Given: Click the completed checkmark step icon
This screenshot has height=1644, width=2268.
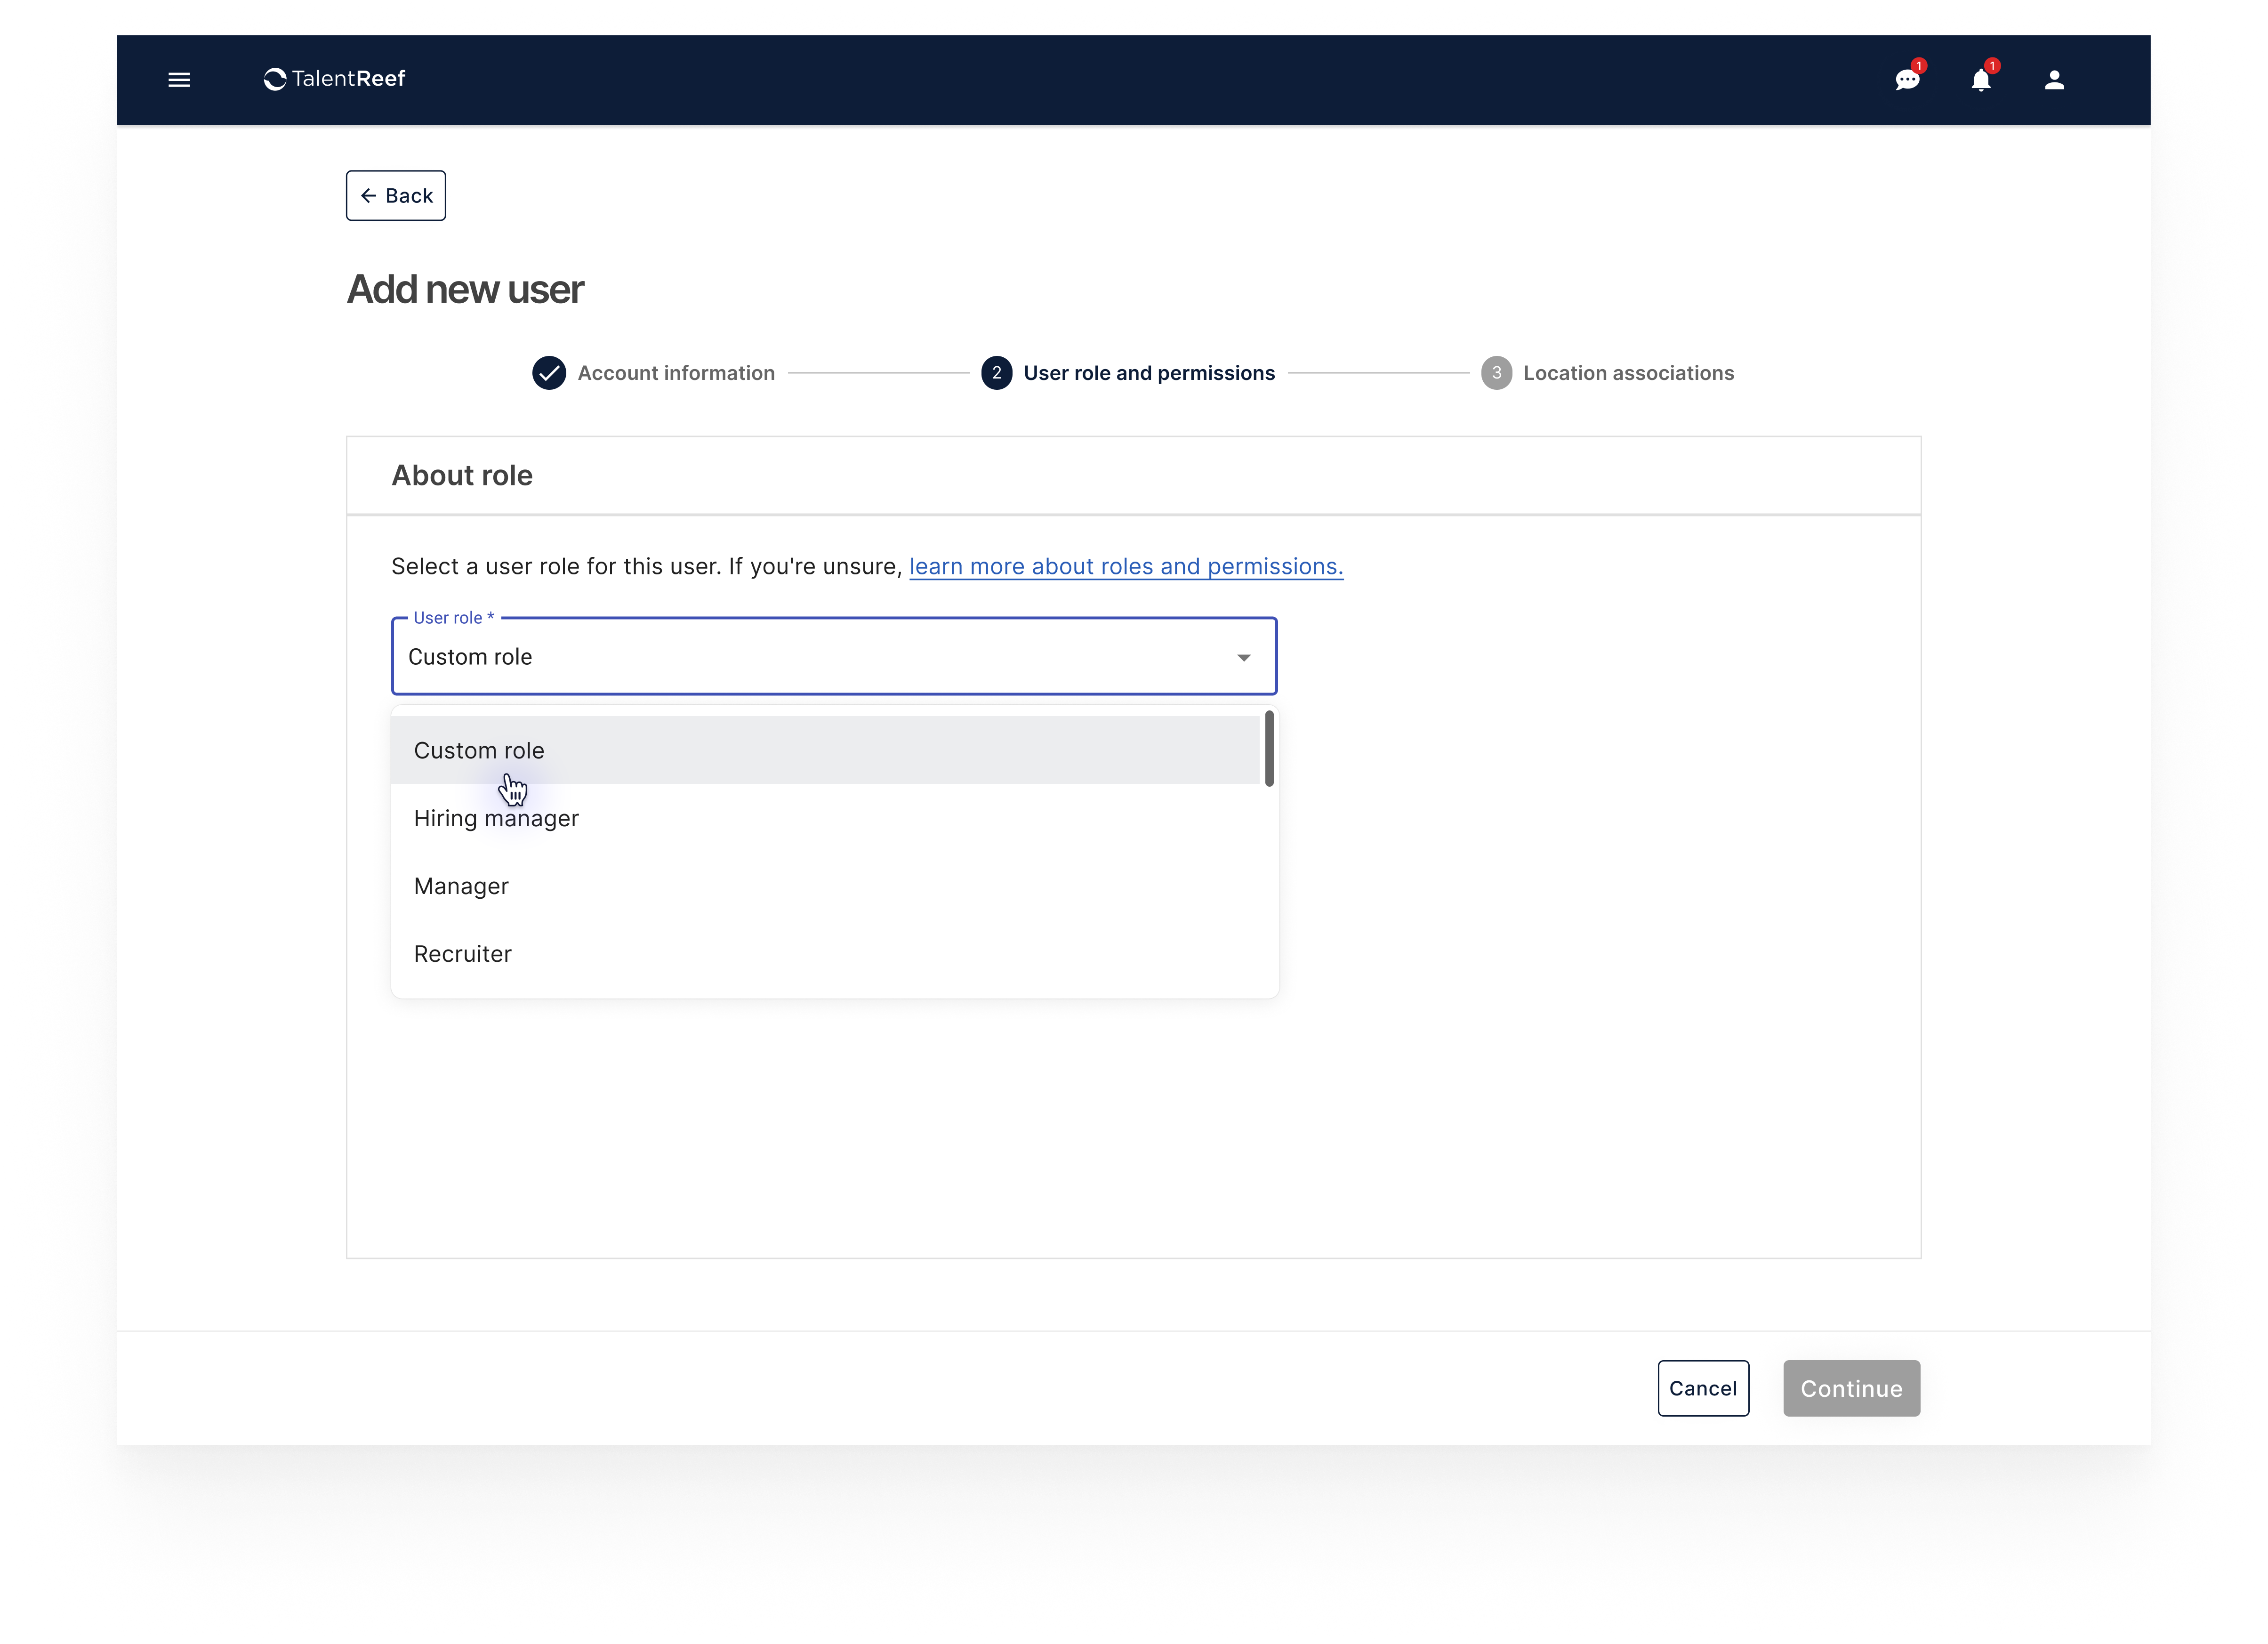Looking at the screenshot, I should pyautogui.click(x=549, y=373).
